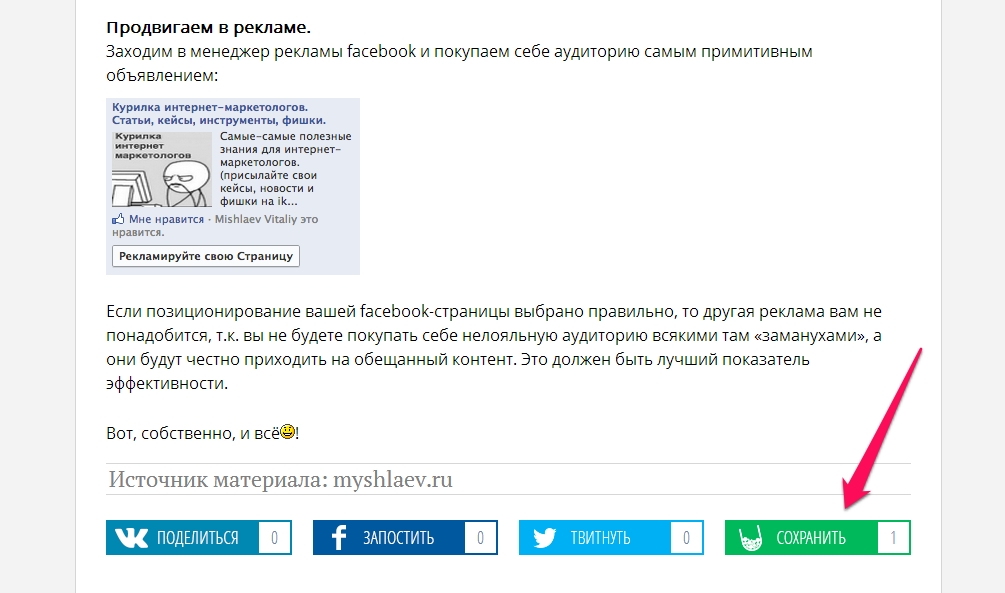Click 'Рекламируйте свою Страницу' button

click(x=205, y=256)
